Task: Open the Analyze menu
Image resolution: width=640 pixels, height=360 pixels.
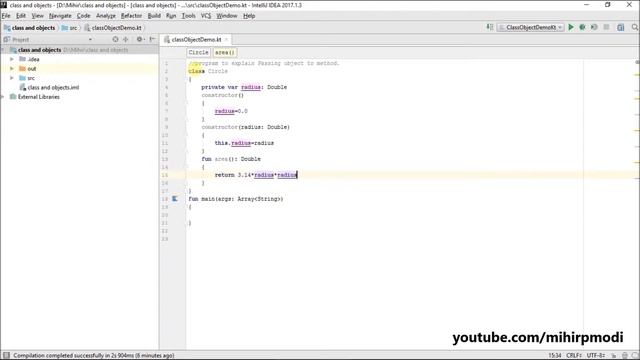Action: click(x=106, y=16)
